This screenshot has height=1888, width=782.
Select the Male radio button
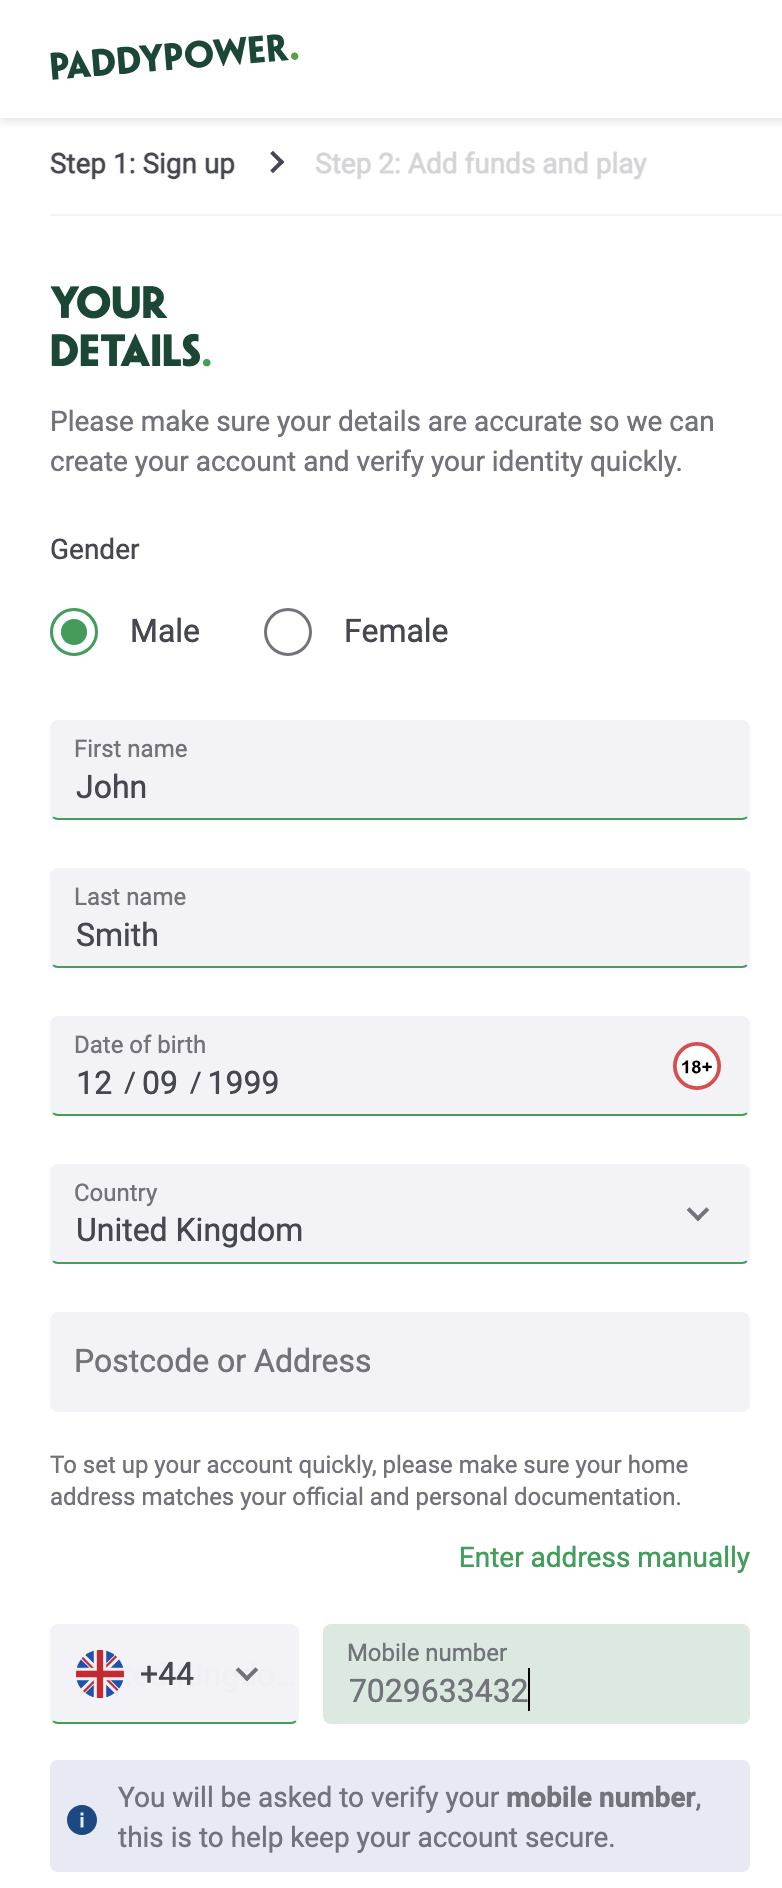coord(73,631)
